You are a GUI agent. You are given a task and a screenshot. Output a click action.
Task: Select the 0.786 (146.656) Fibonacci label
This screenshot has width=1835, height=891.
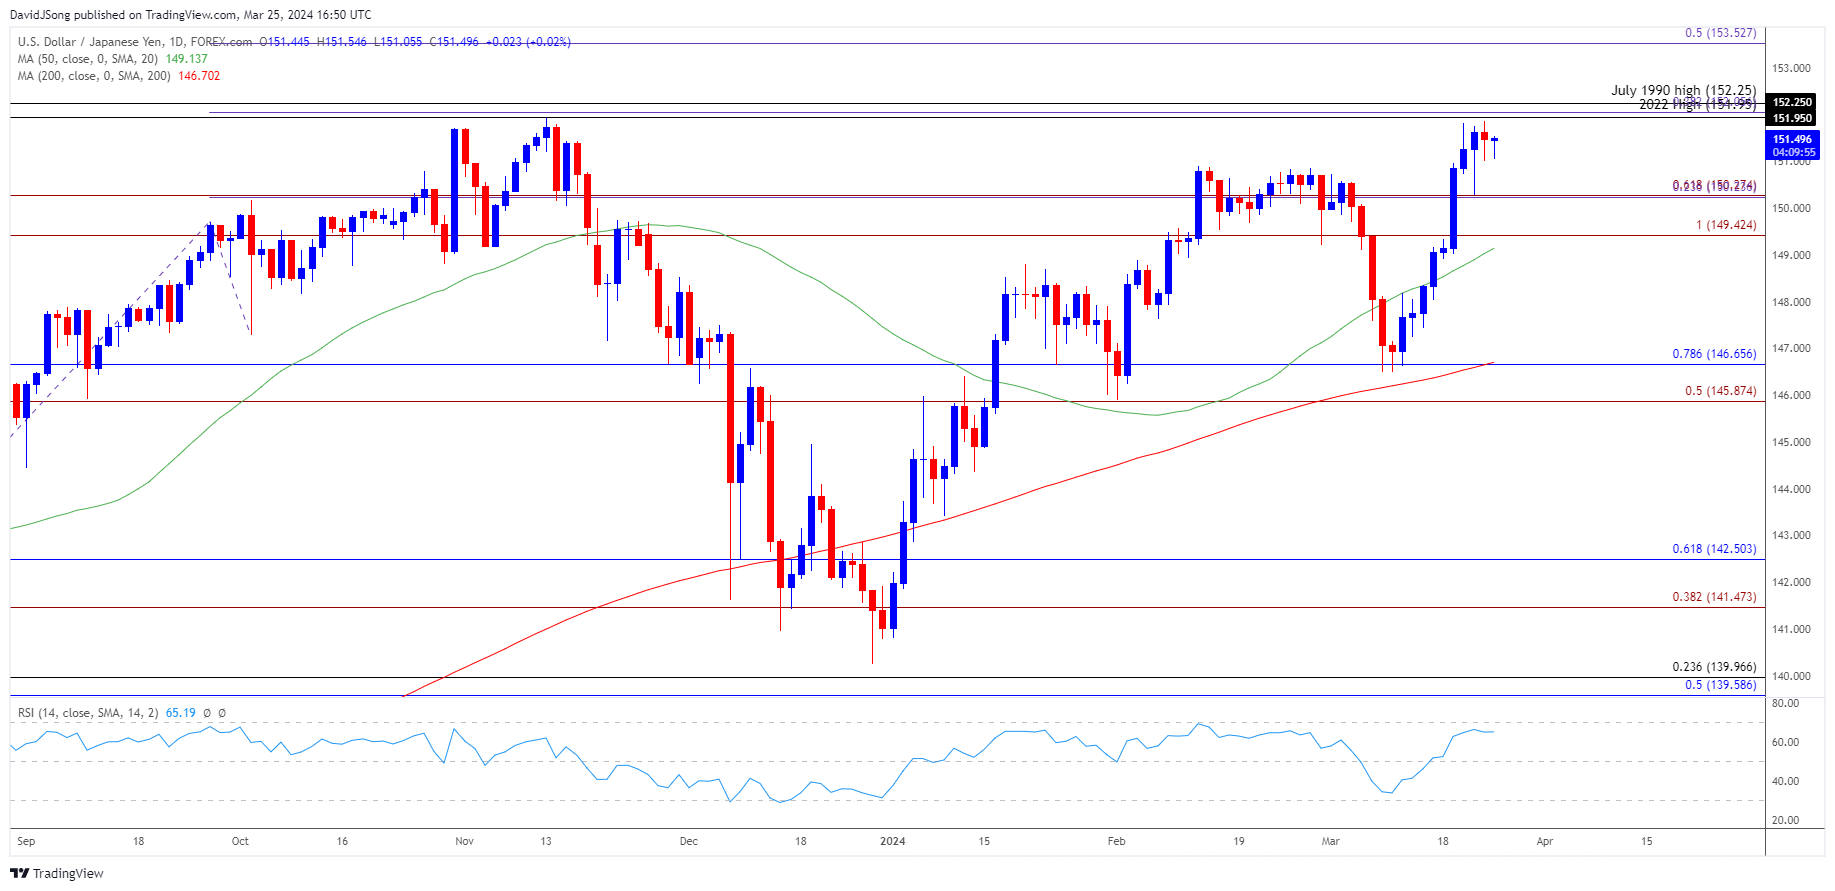pyautogui.click(x=1714, y=354)
